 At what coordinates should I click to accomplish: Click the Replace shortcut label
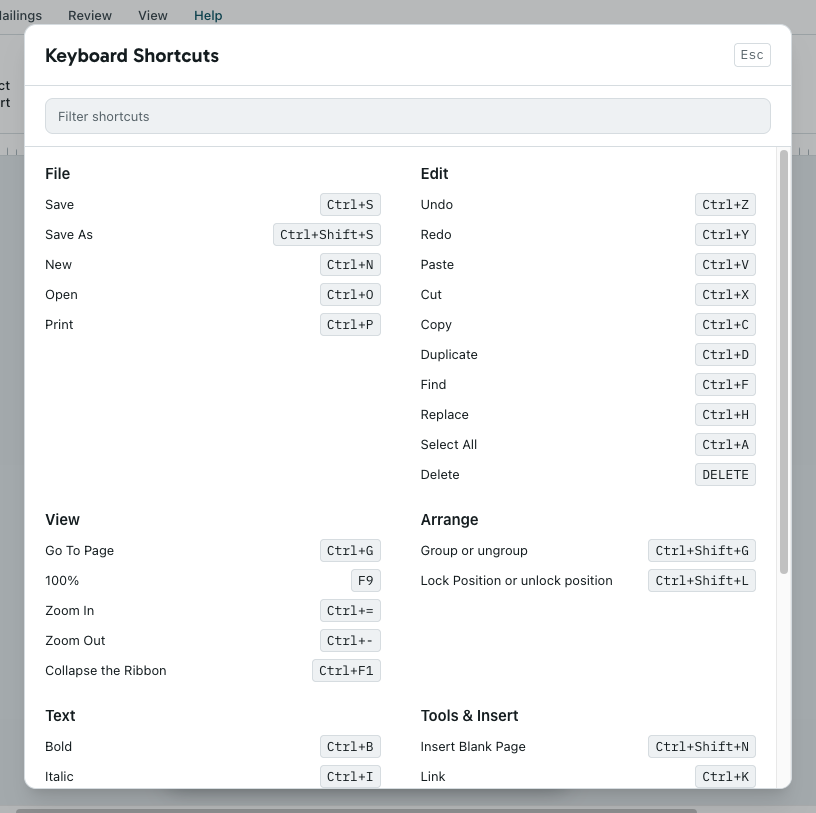tap(444, 415)
